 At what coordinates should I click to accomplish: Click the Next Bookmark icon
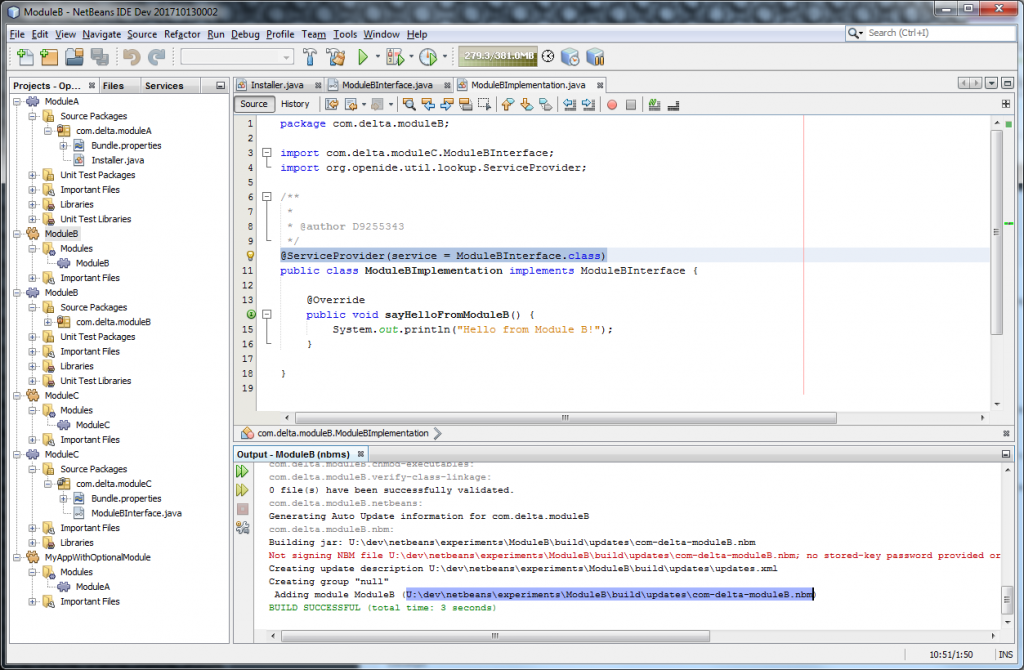tap(526, 104)
